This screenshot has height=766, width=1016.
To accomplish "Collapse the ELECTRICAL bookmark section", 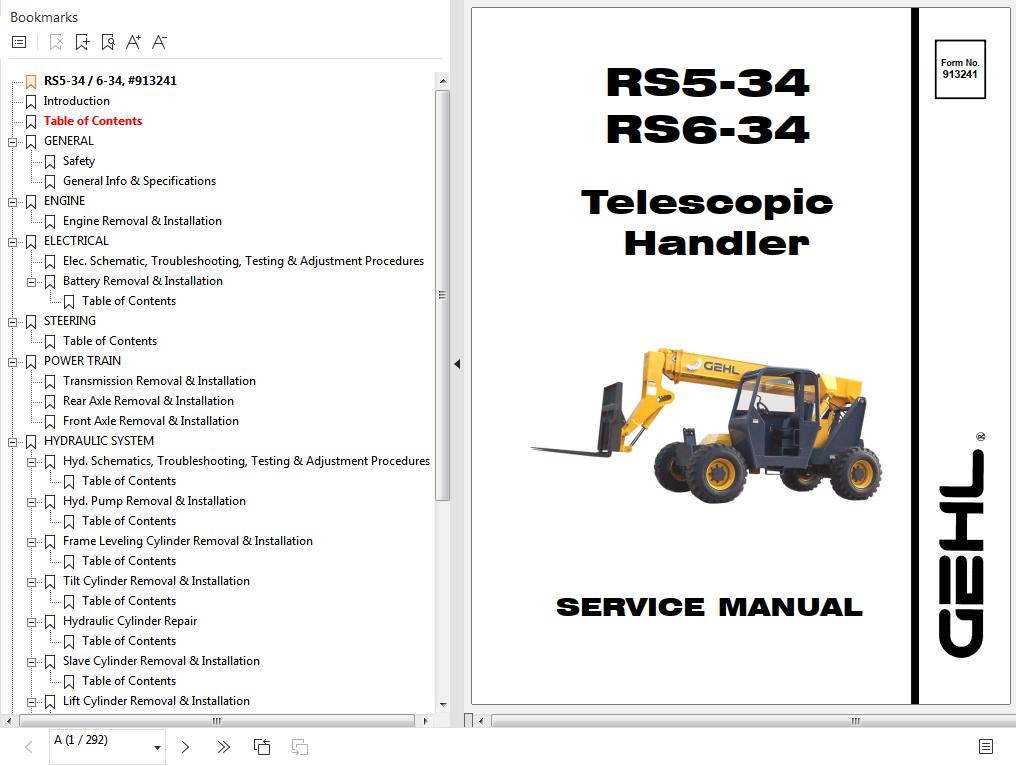I will tap(12, 242).
